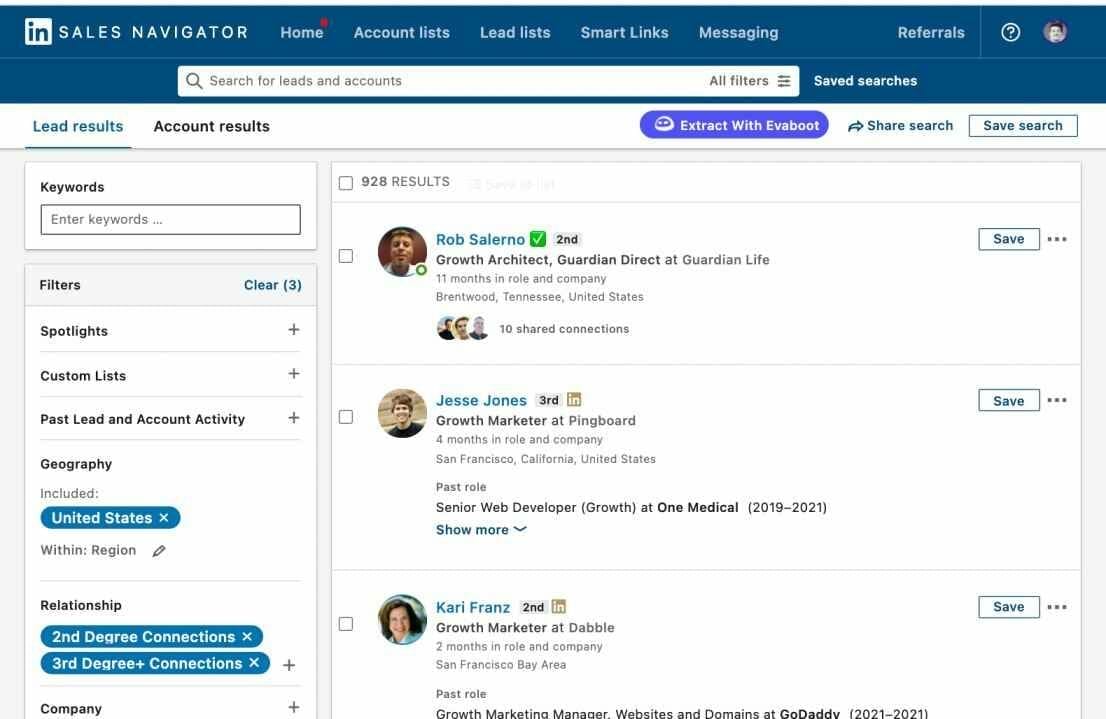The height and width of the screenshot is (719, 1106).
Task: Open more options for Rob Salerno
Action: 1057,239
